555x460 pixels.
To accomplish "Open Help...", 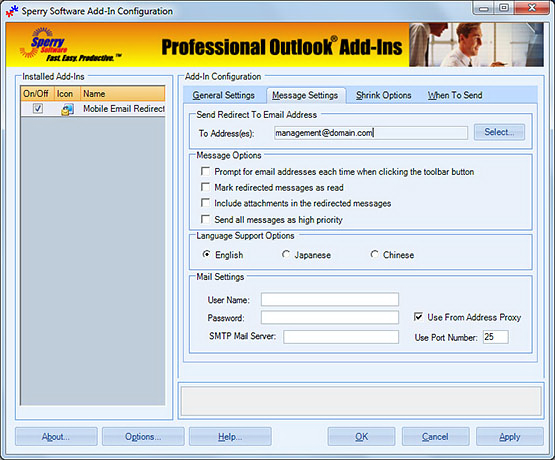I will click(230, 437).
